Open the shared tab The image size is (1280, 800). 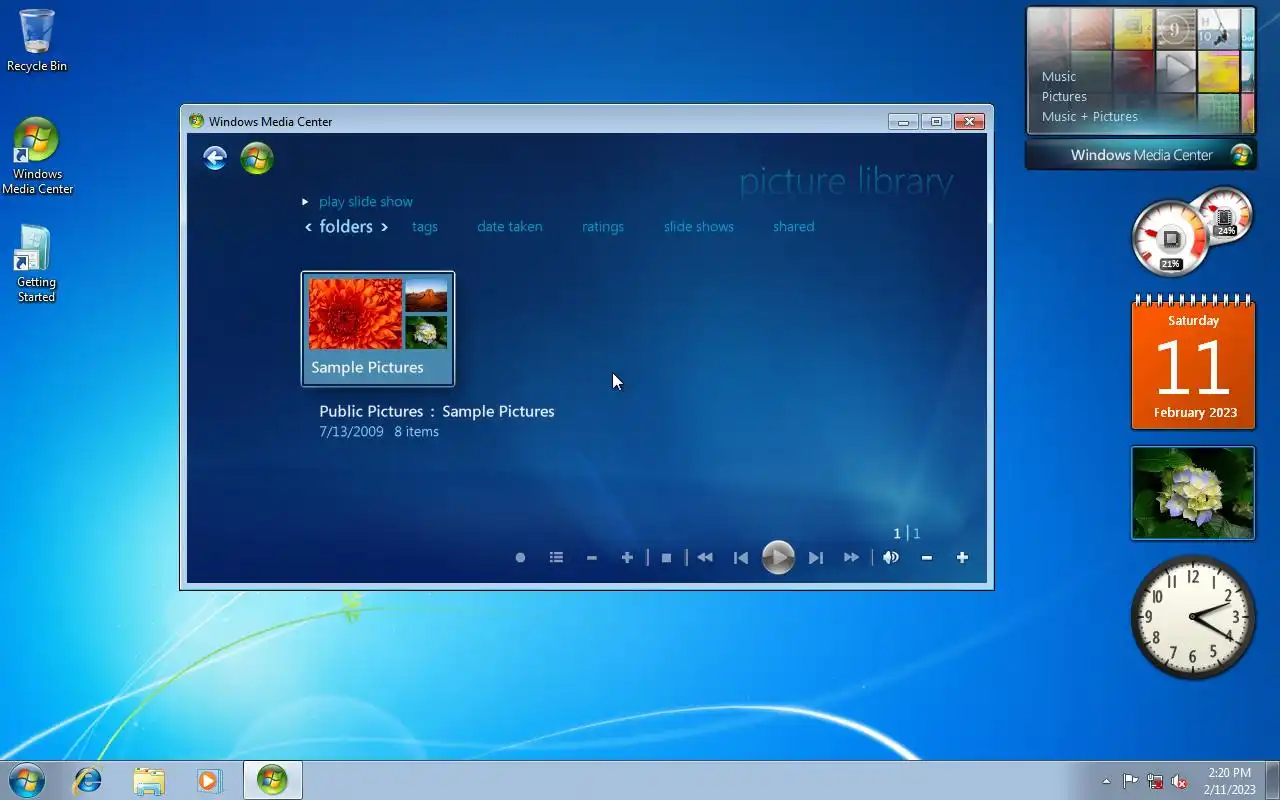point(794,227)
